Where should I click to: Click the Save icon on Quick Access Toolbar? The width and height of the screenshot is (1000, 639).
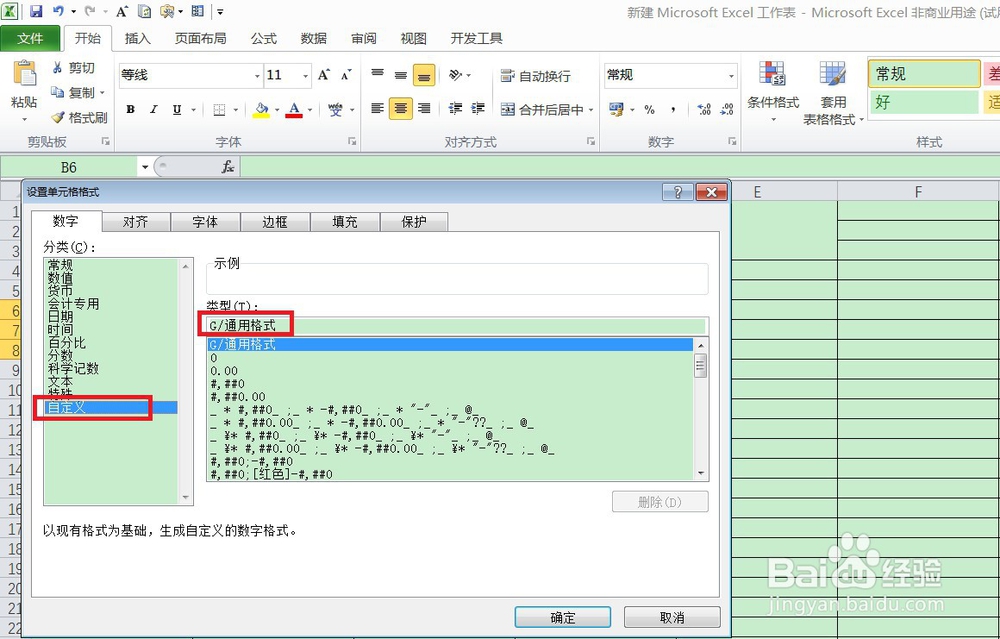tap(37, 9)
